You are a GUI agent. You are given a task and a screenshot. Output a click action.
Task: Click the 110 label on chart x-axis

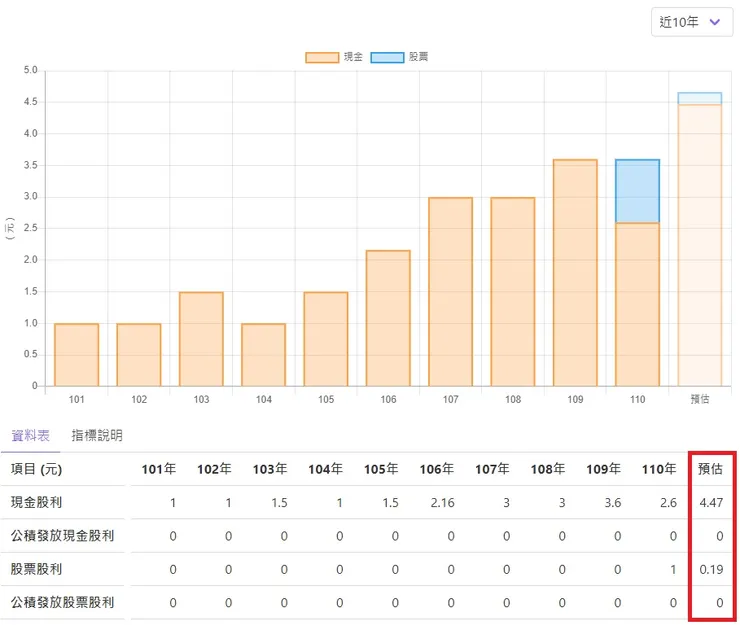coord(638,399)
